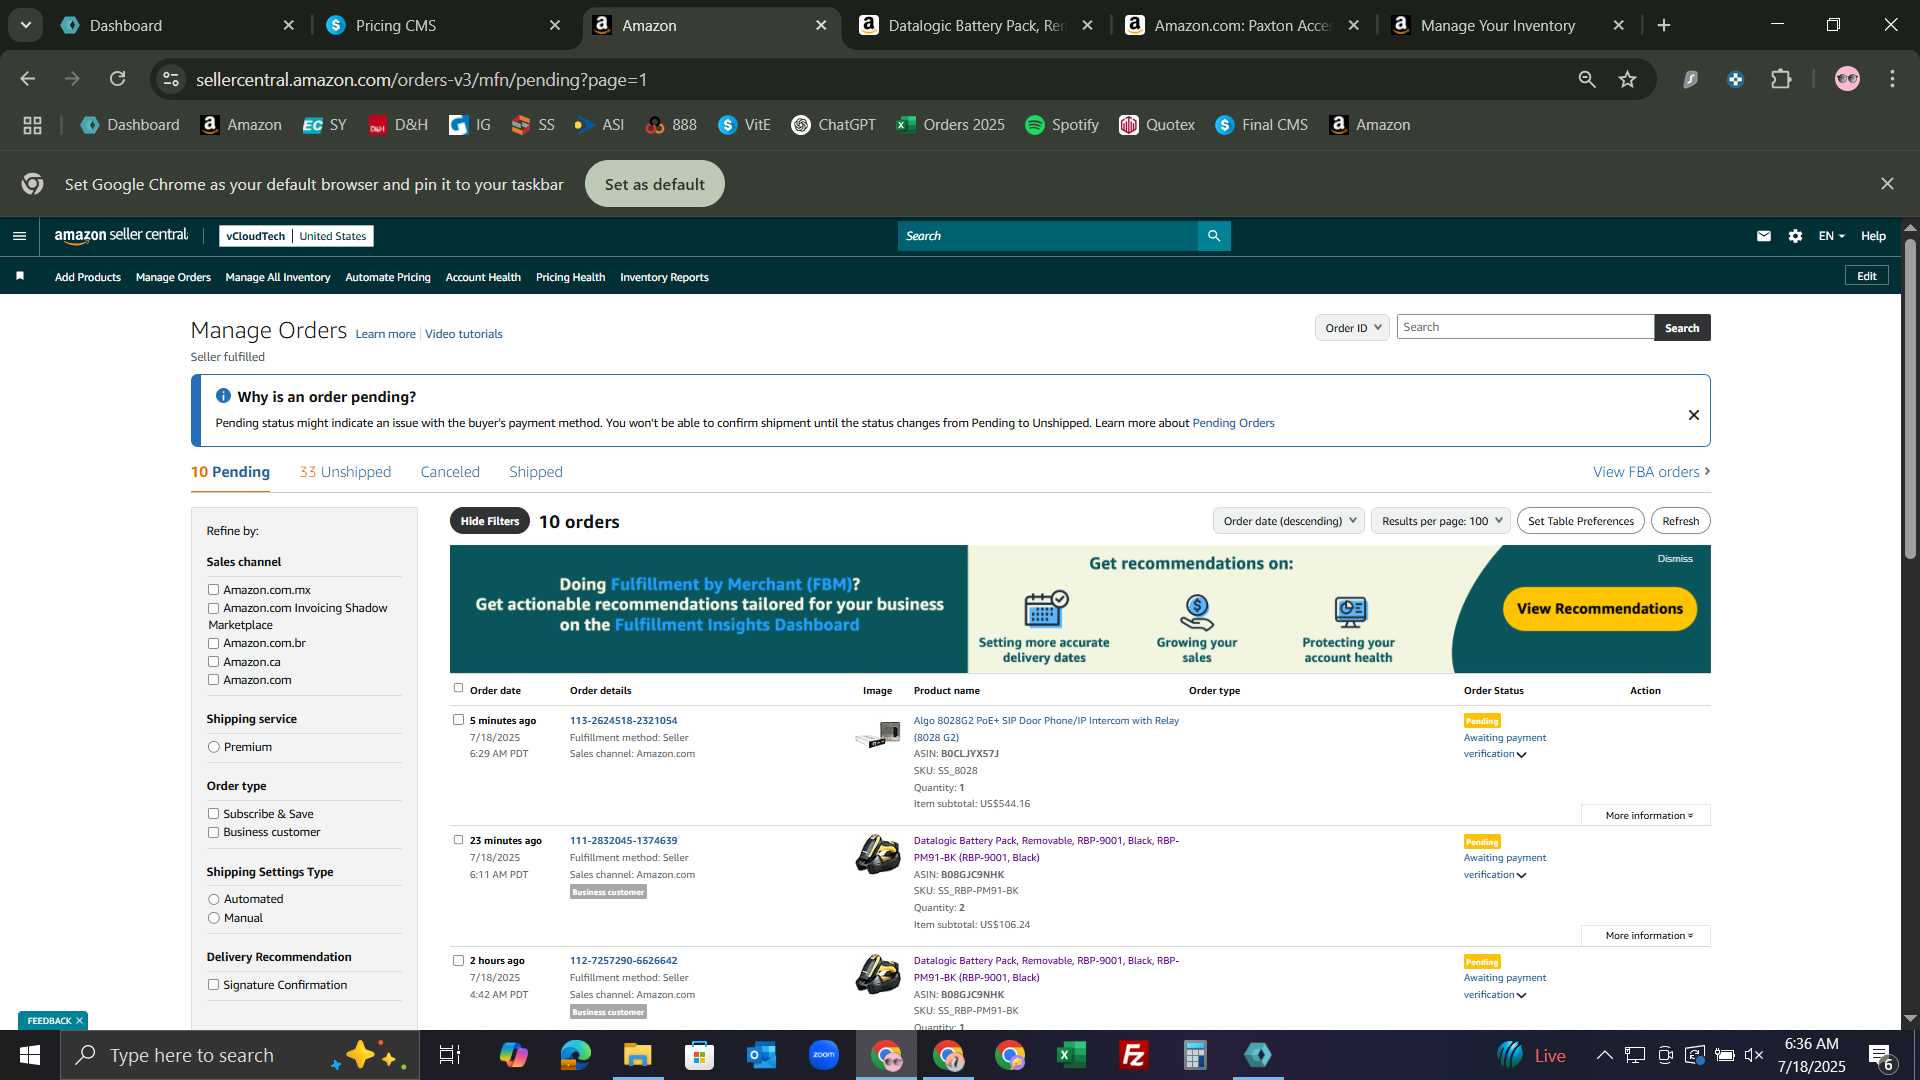
Task: Enable Signature Confirmation checkbox
Action: (213, 985)
